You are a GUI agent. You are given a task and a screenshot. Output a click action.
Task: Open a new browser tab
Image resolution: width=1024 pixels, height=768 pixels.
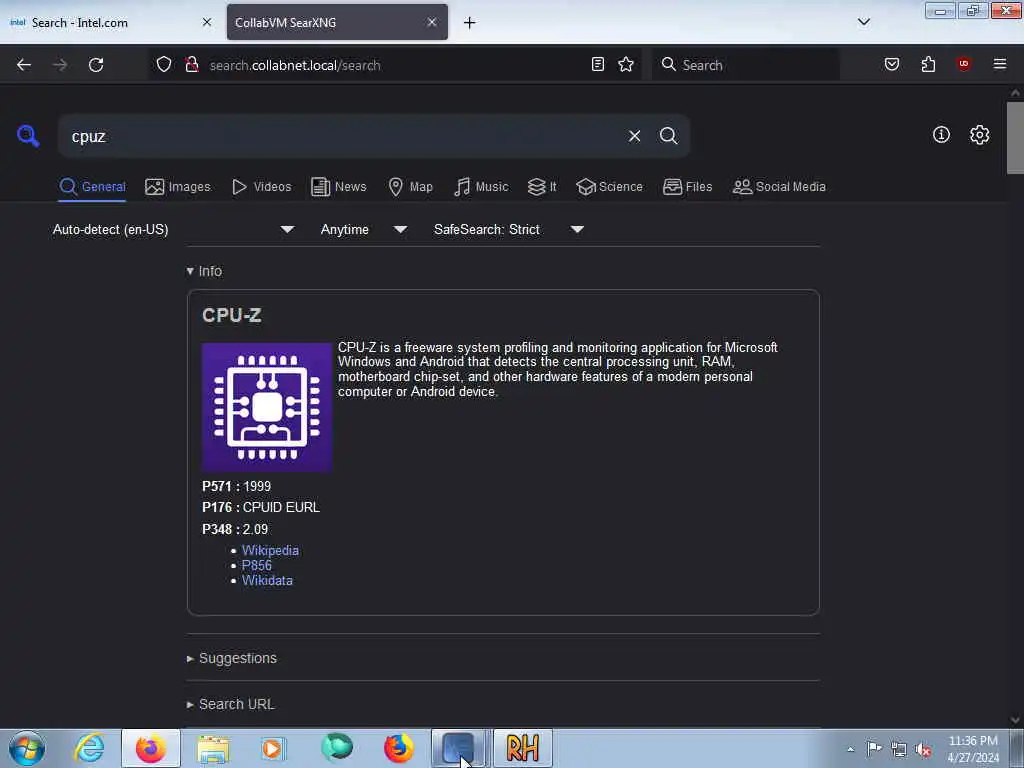coord(469,23)
